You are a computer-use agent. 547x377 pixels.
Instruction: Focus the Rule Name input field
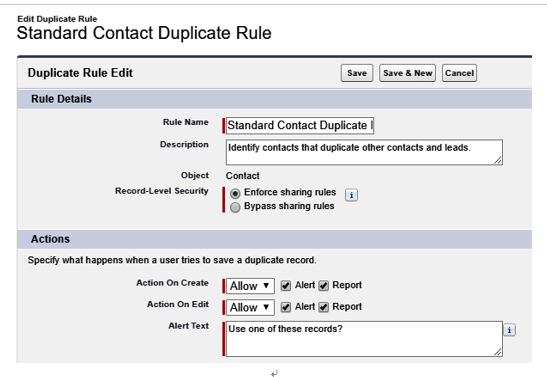tap(300, 125)
